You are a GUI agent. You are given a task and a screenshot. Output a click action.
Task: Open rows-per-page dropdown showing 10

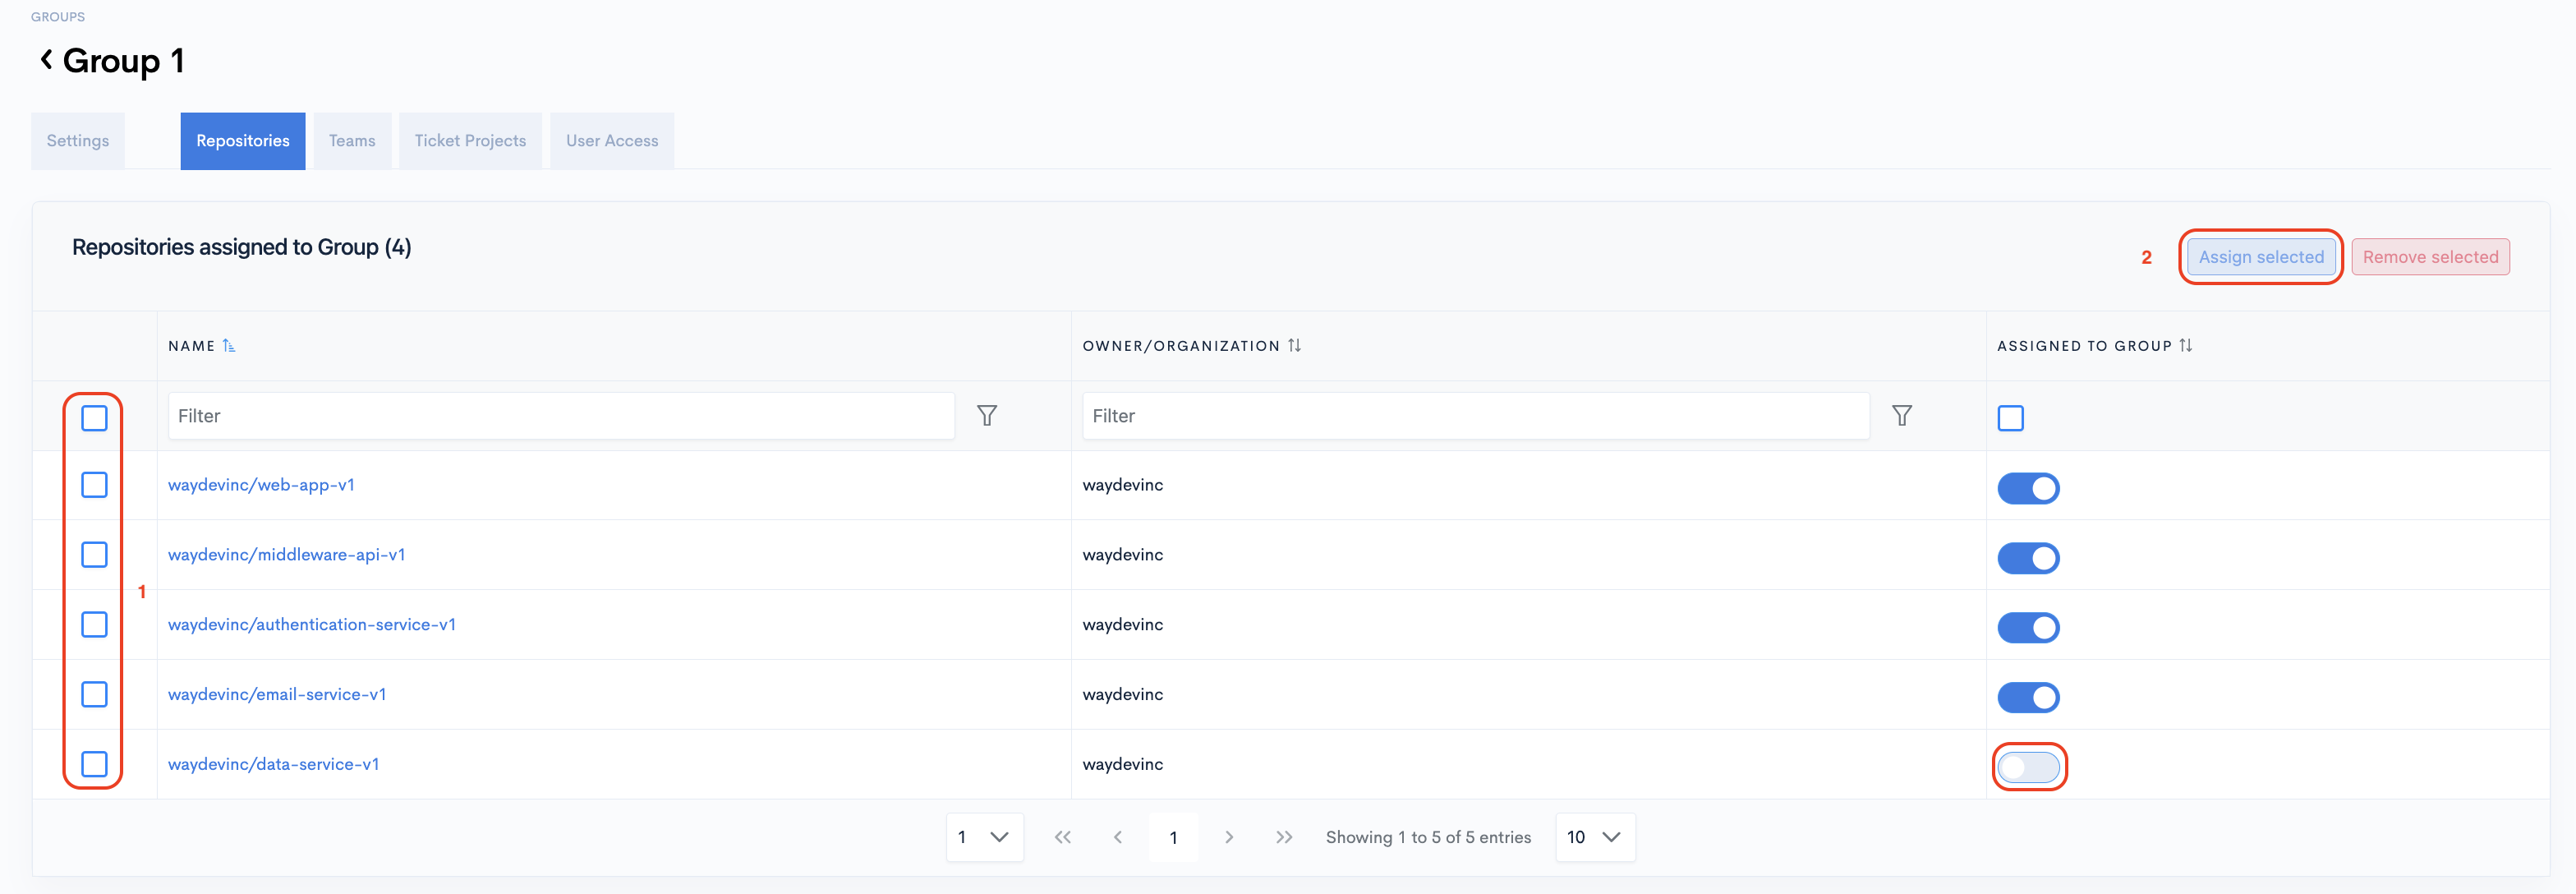(x=1594, y=837)
